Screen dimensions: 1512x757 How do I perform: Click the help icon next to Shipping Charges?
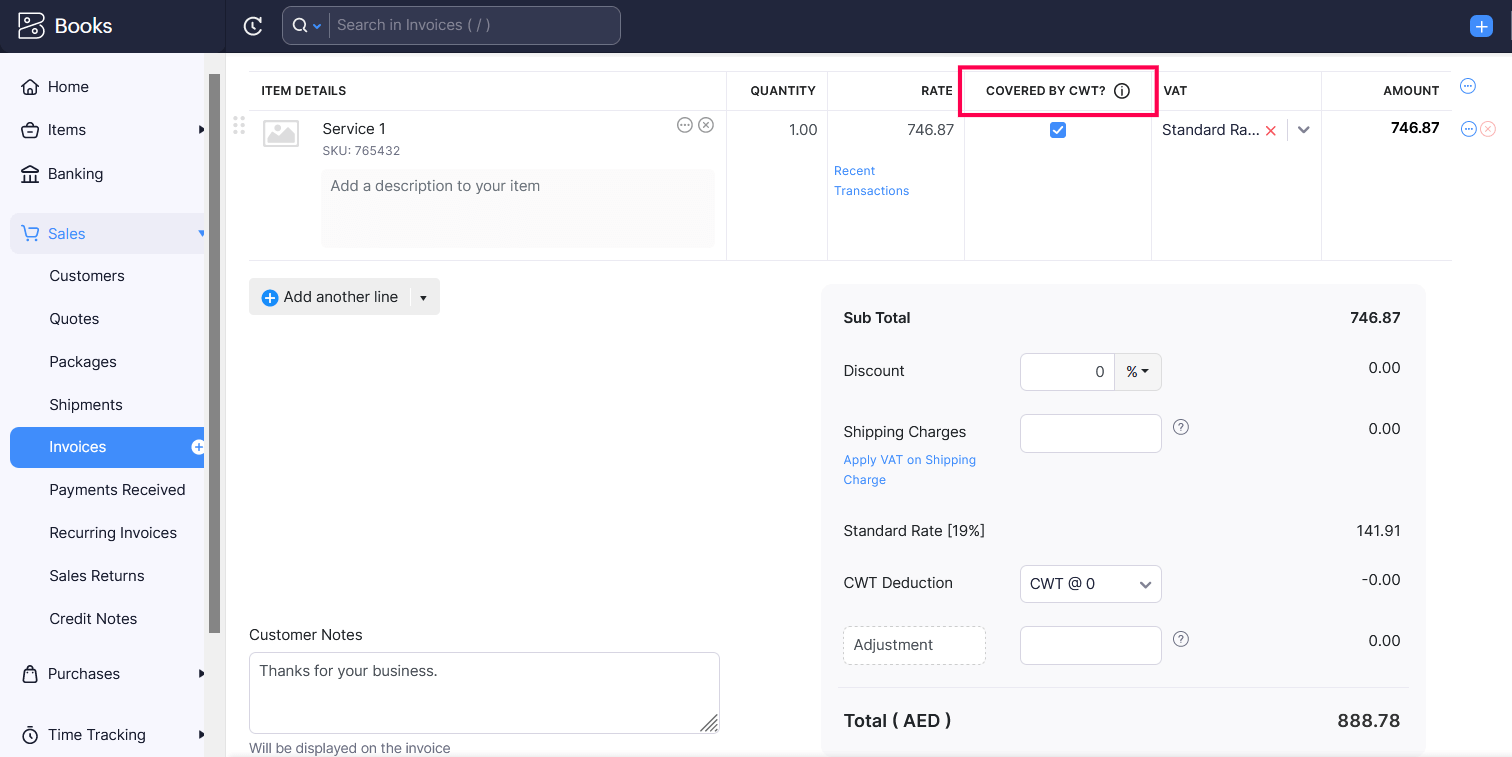click(x=1181, y=427)
